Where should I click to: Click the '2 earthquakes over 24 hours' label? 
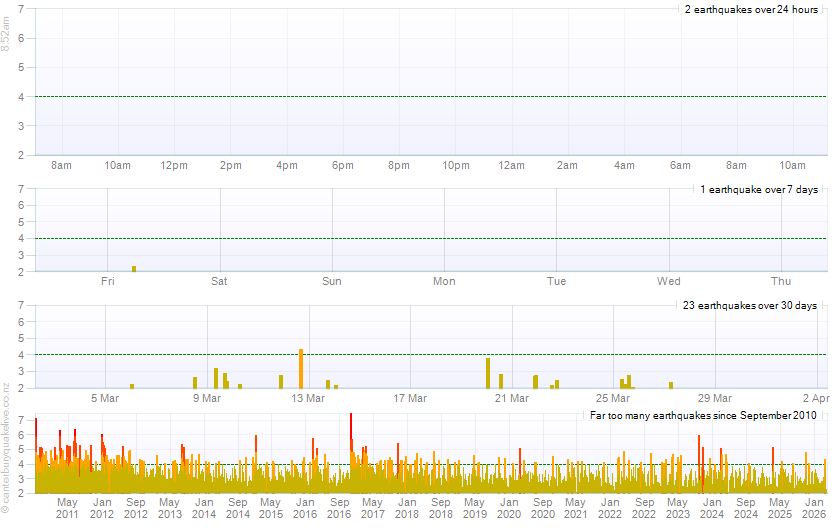point(751,10)
